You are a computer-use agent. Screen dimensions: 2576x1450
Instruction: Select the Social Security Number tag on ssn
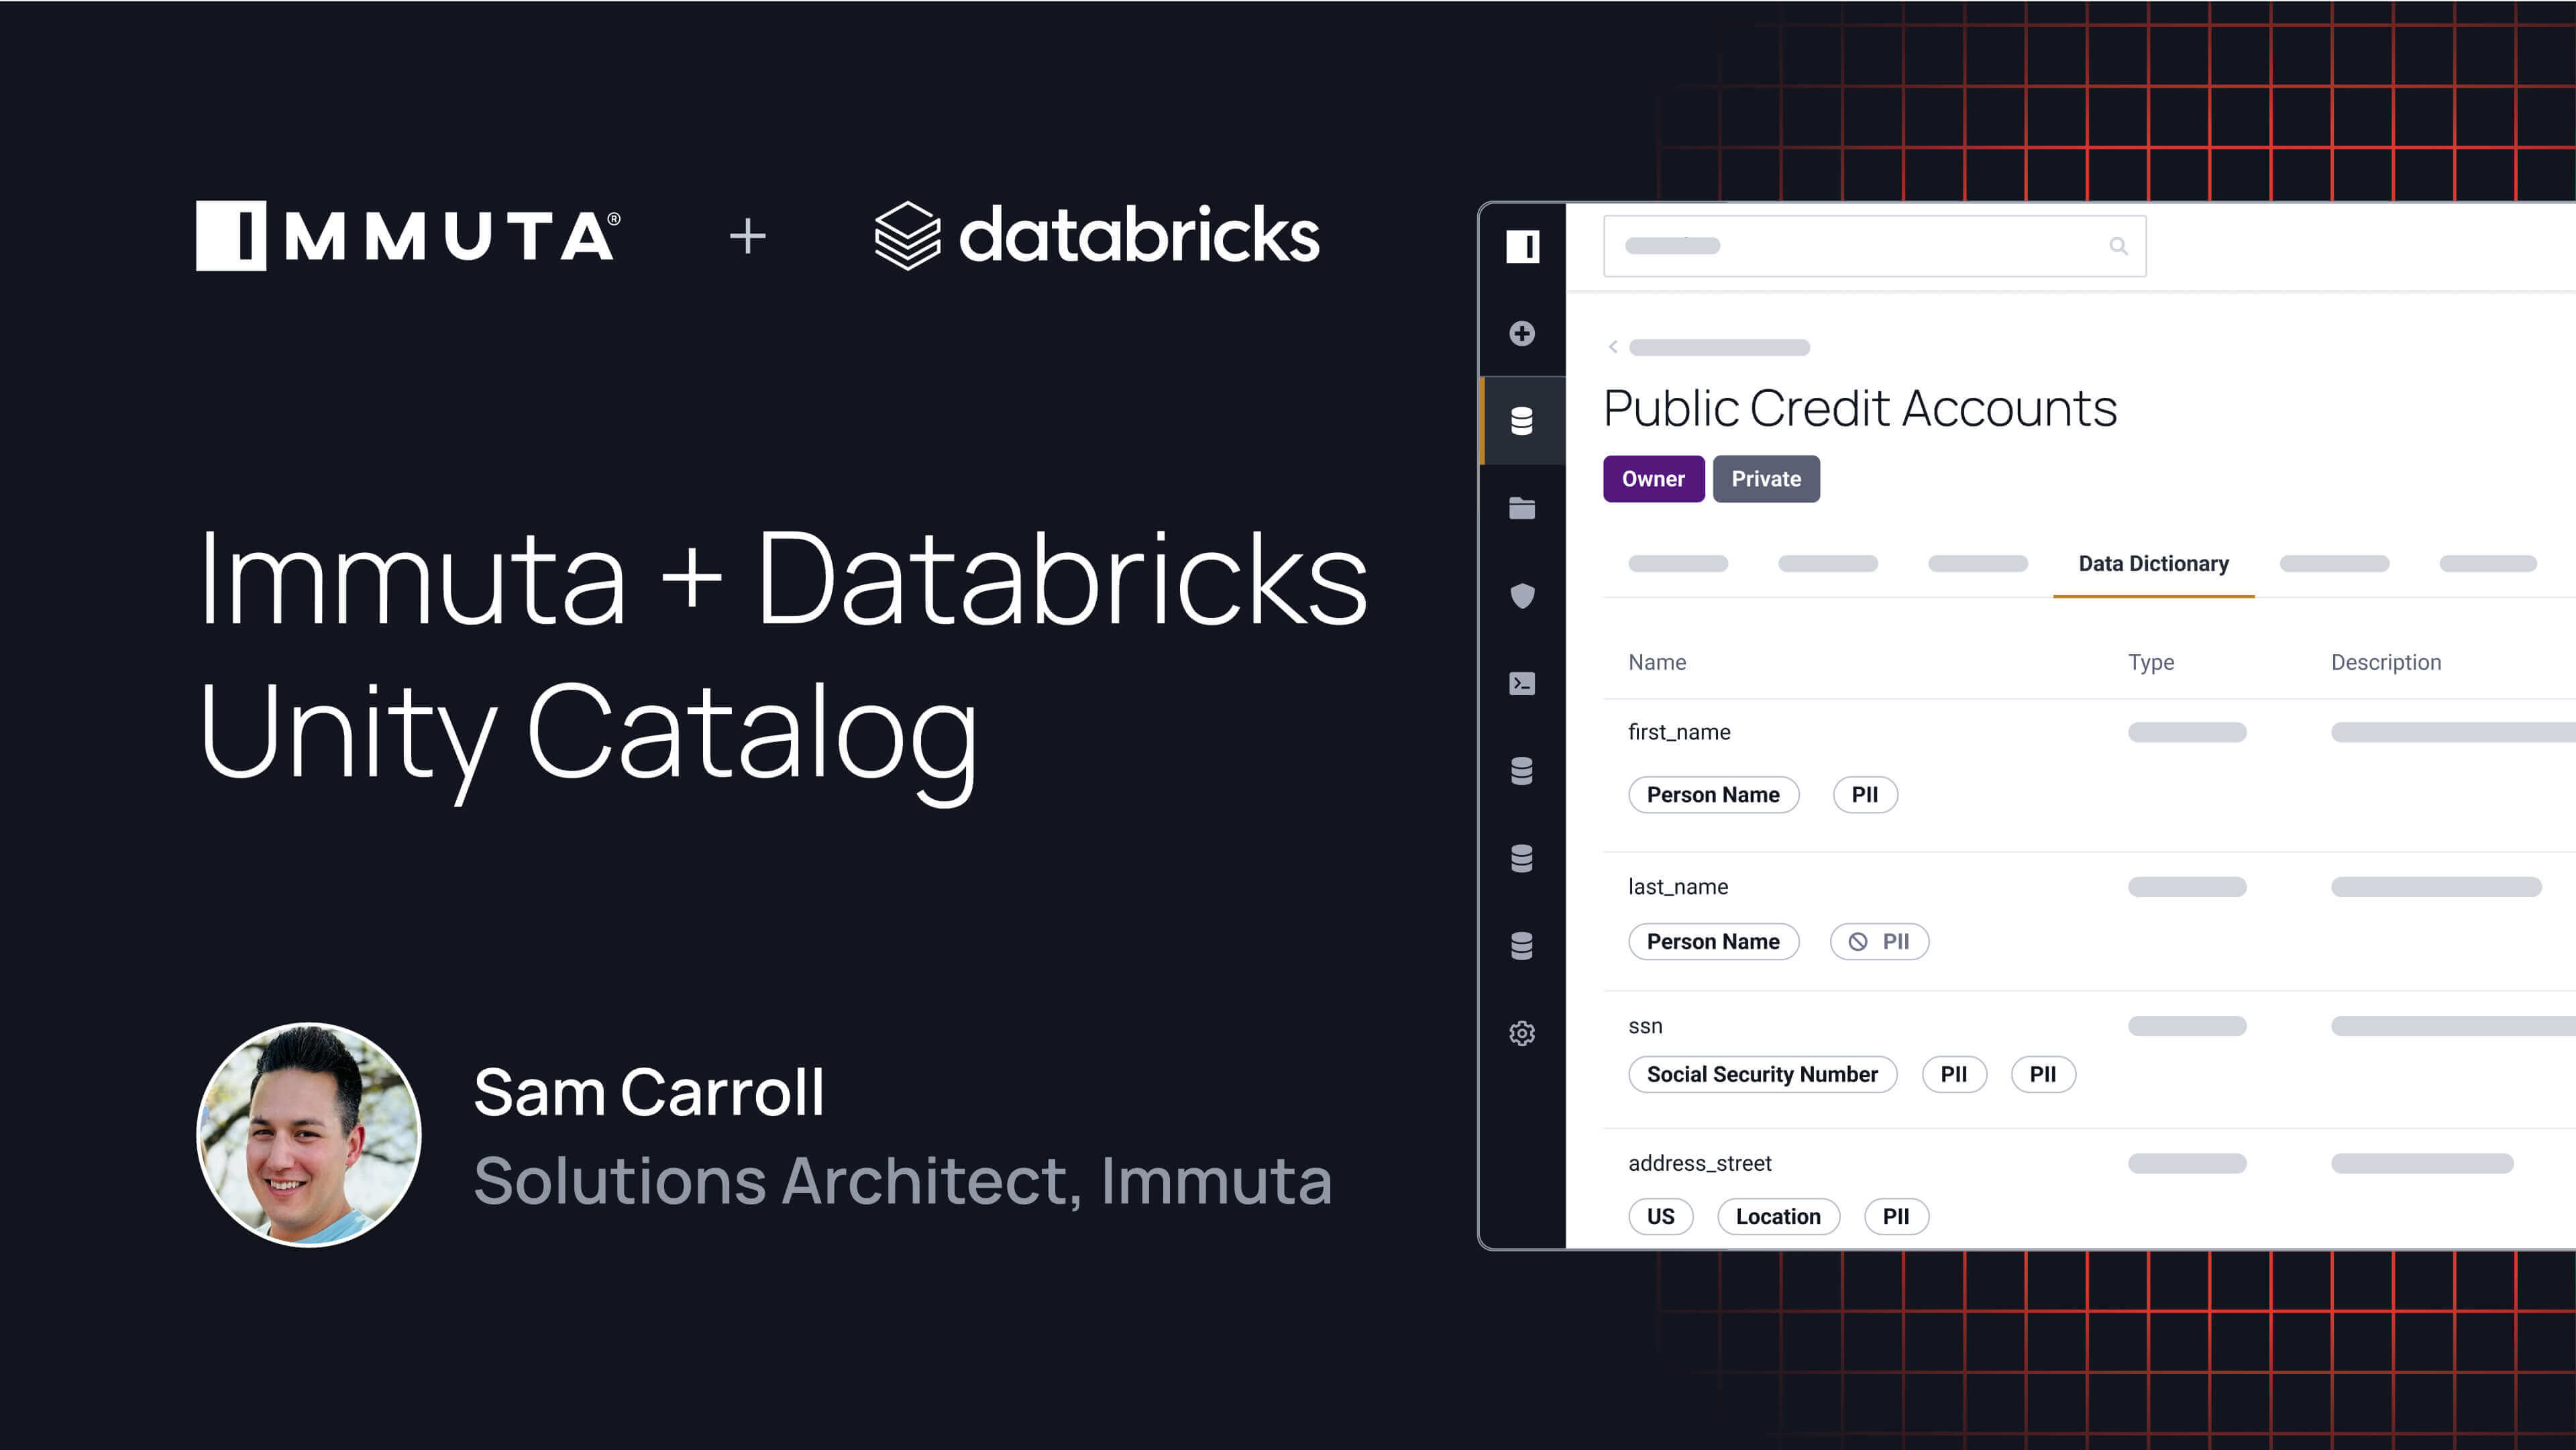(1762, 1074)
